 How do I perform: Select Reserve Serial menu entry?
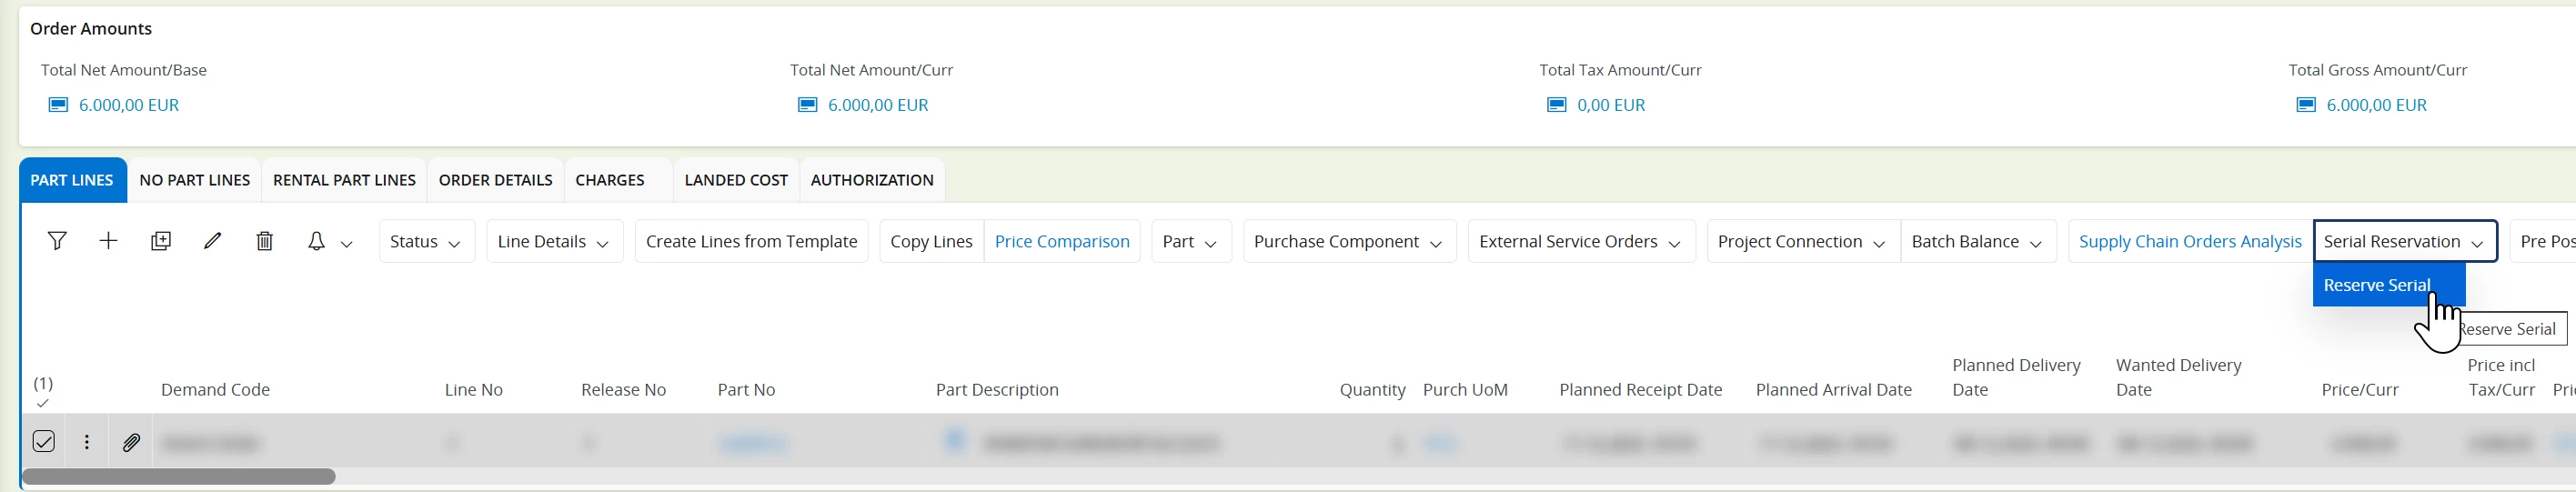click(2376, 285)
